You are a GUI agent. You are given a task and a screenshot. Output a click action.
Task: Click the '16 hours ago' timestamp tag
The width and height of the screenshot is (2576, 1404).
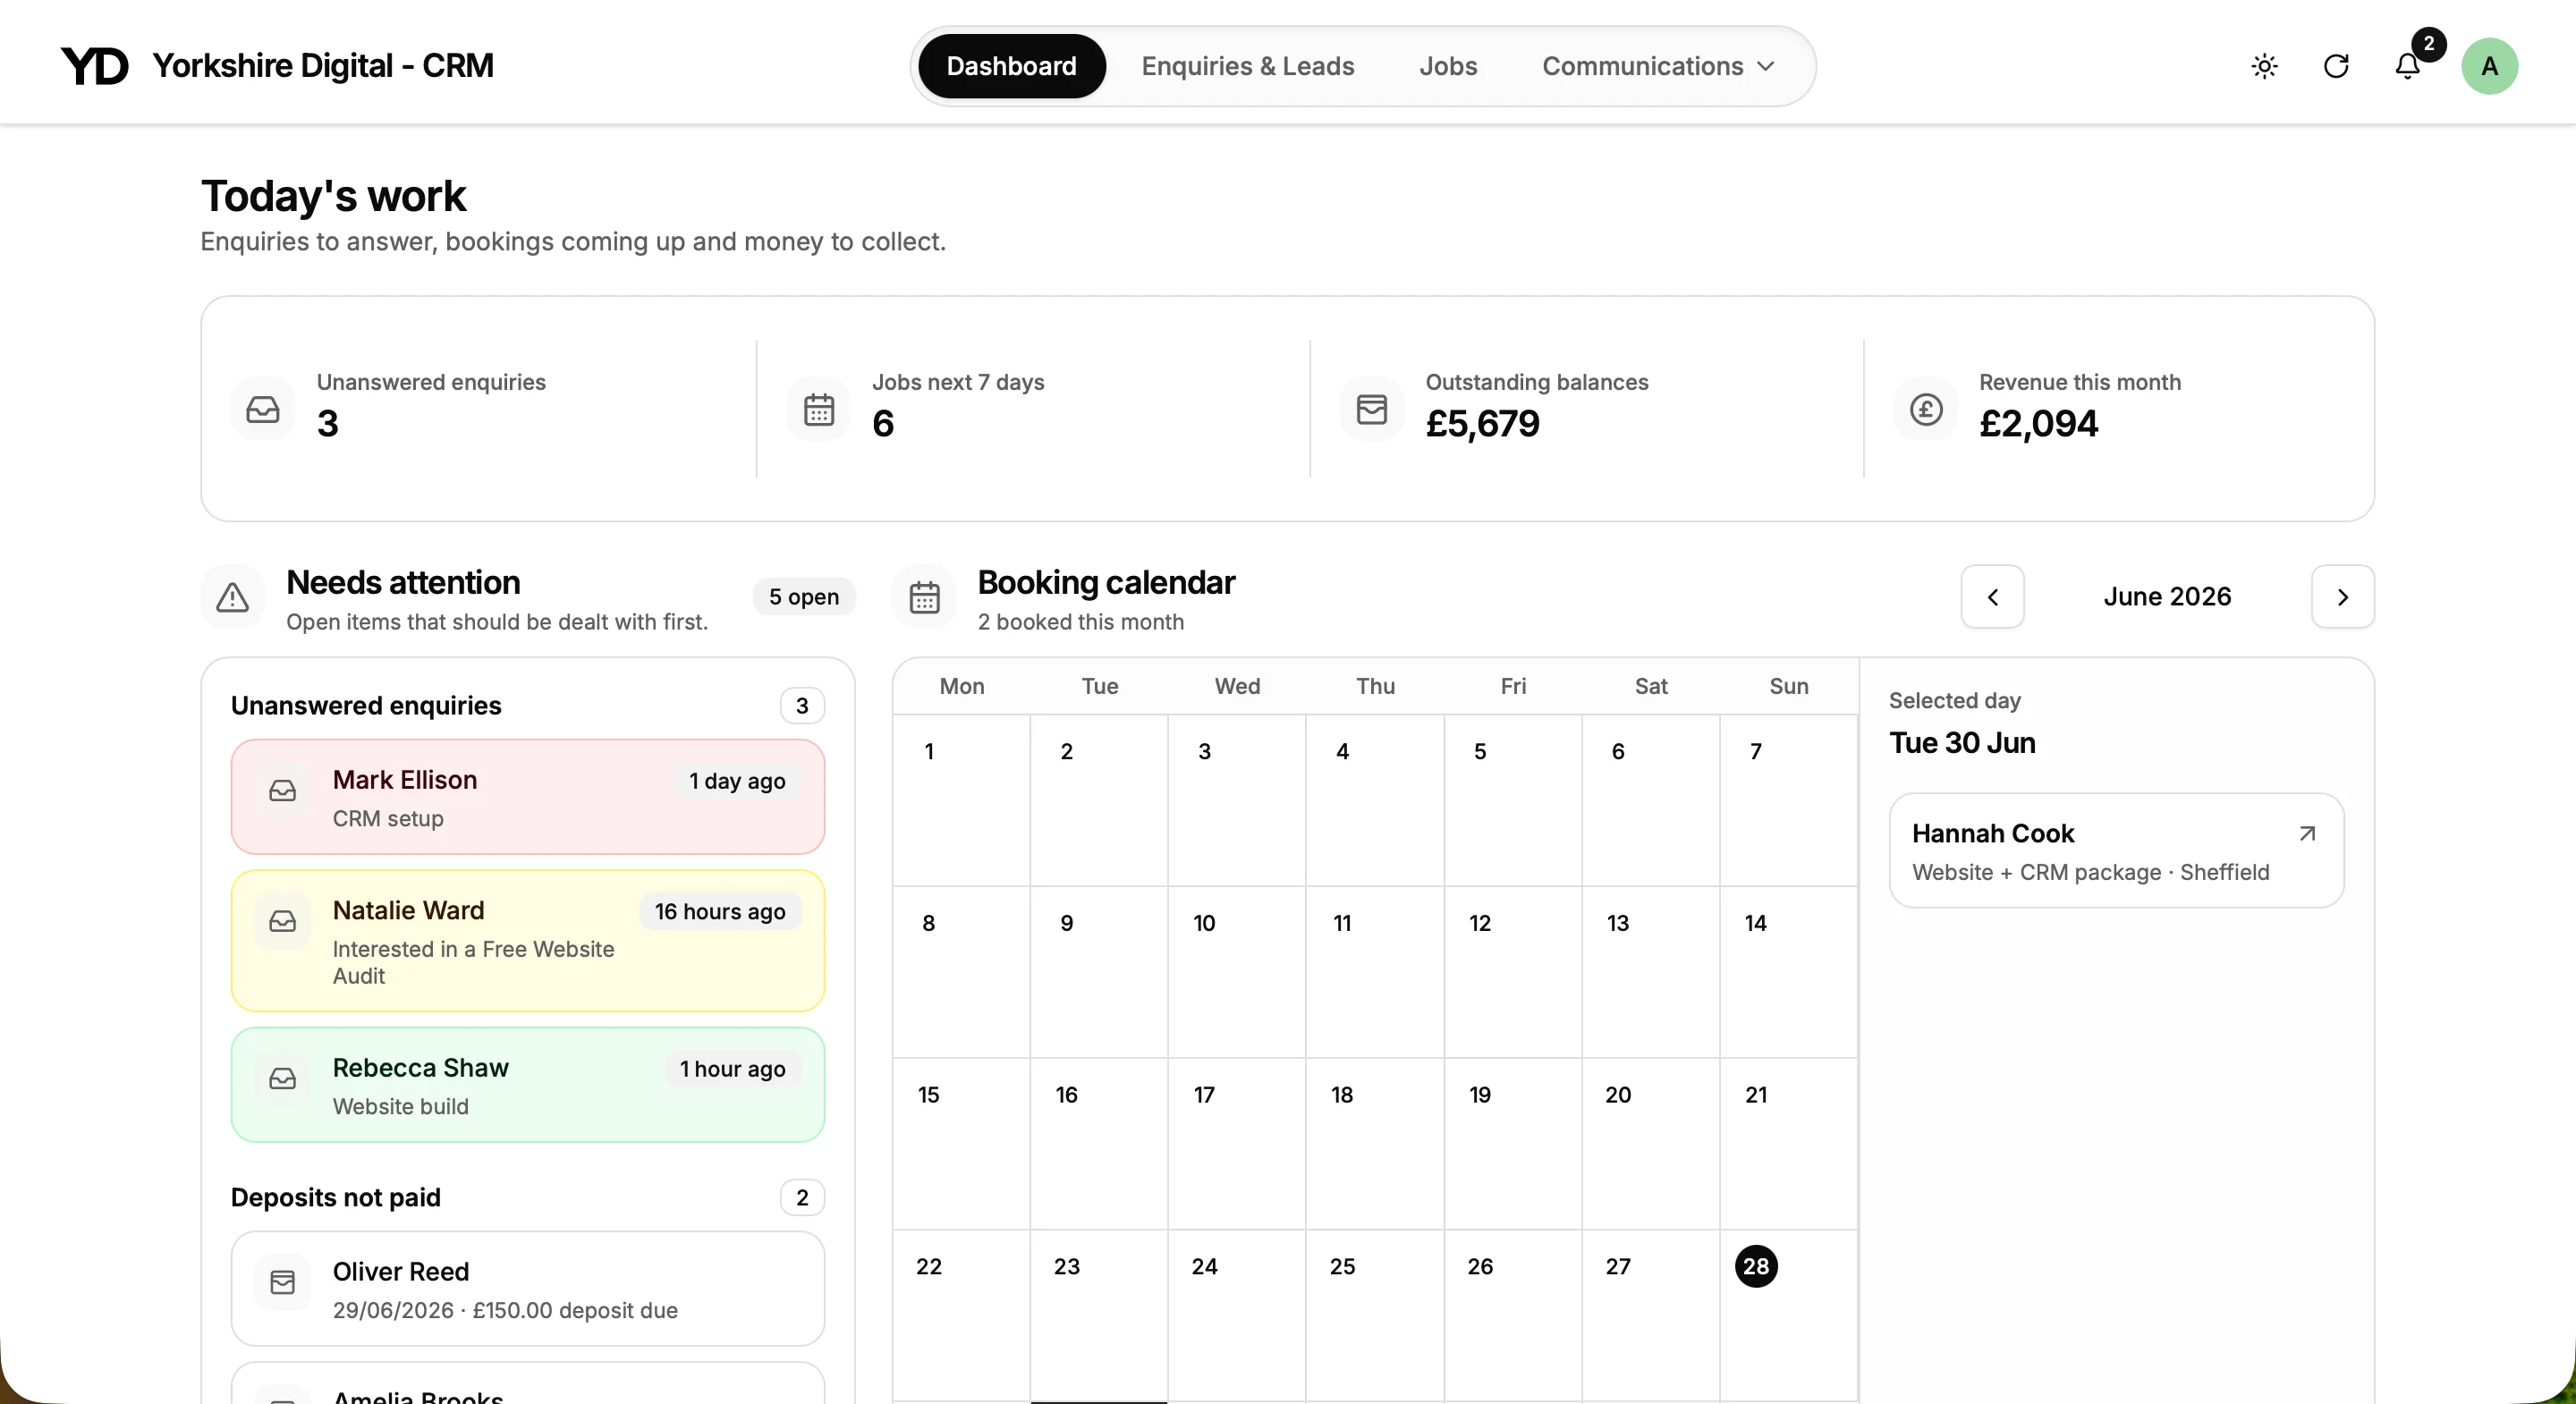(720, 912)
